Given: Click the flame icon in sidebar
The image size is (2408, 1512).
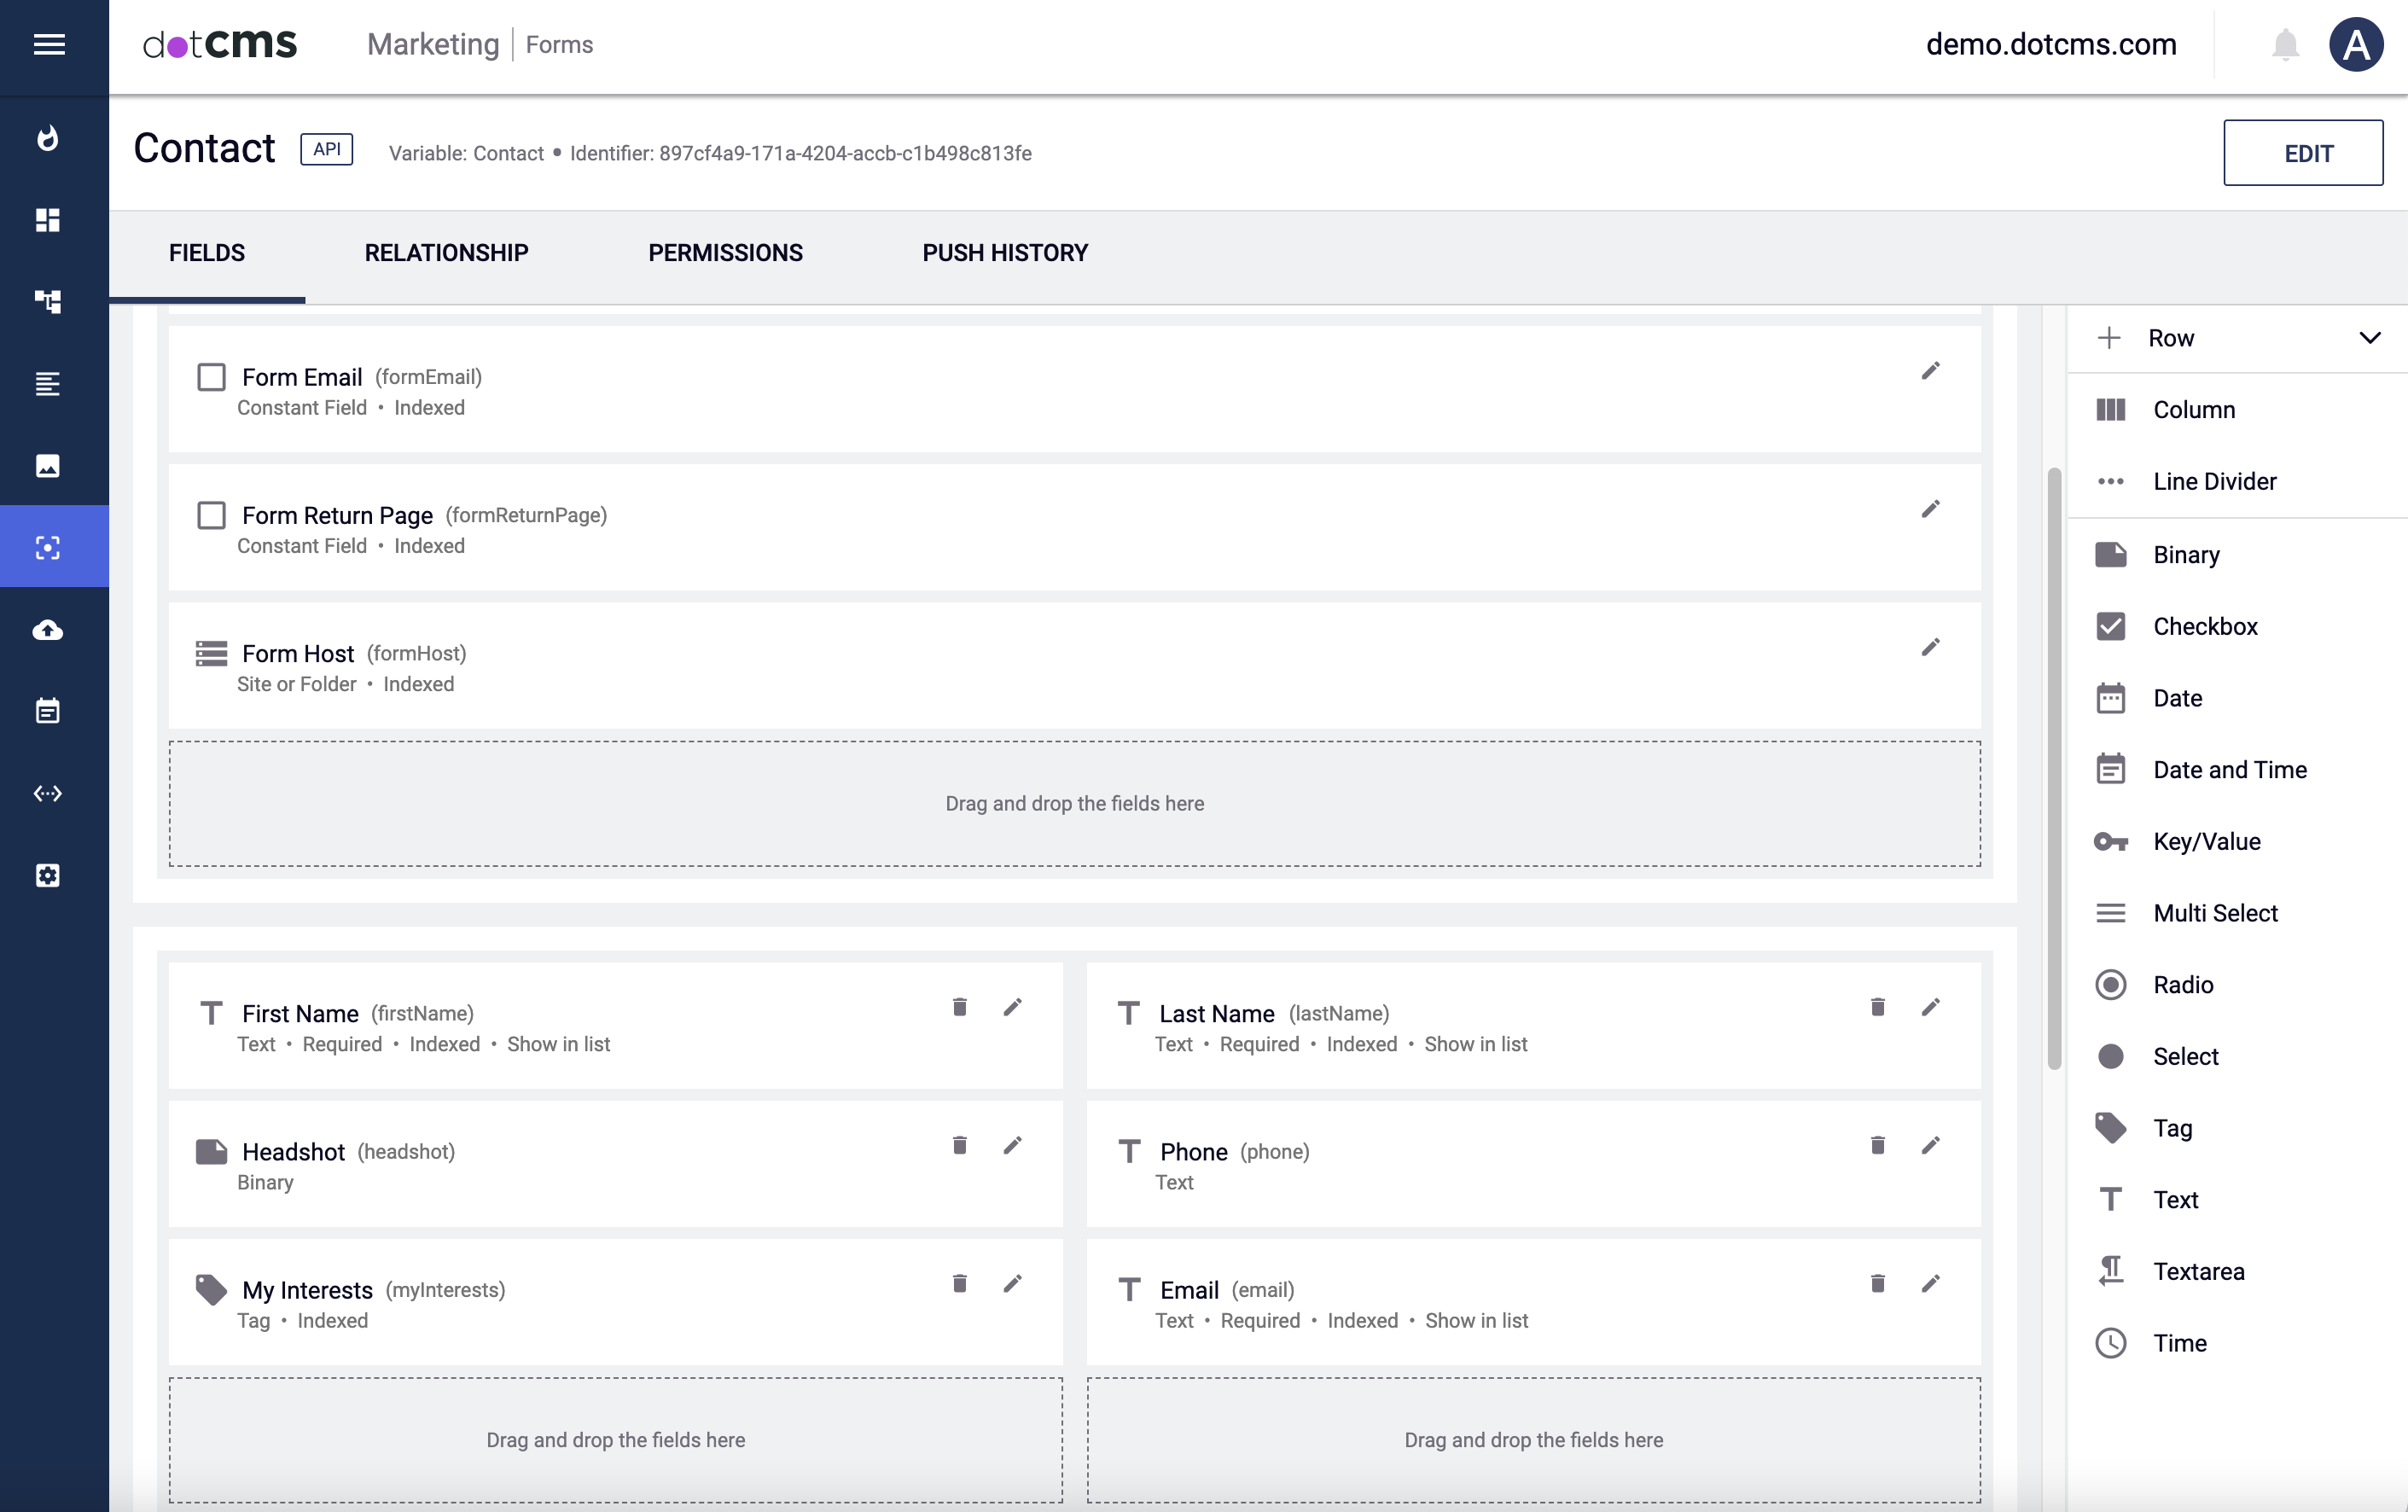Looking at the screenshot, I should [x=48, y=138].
